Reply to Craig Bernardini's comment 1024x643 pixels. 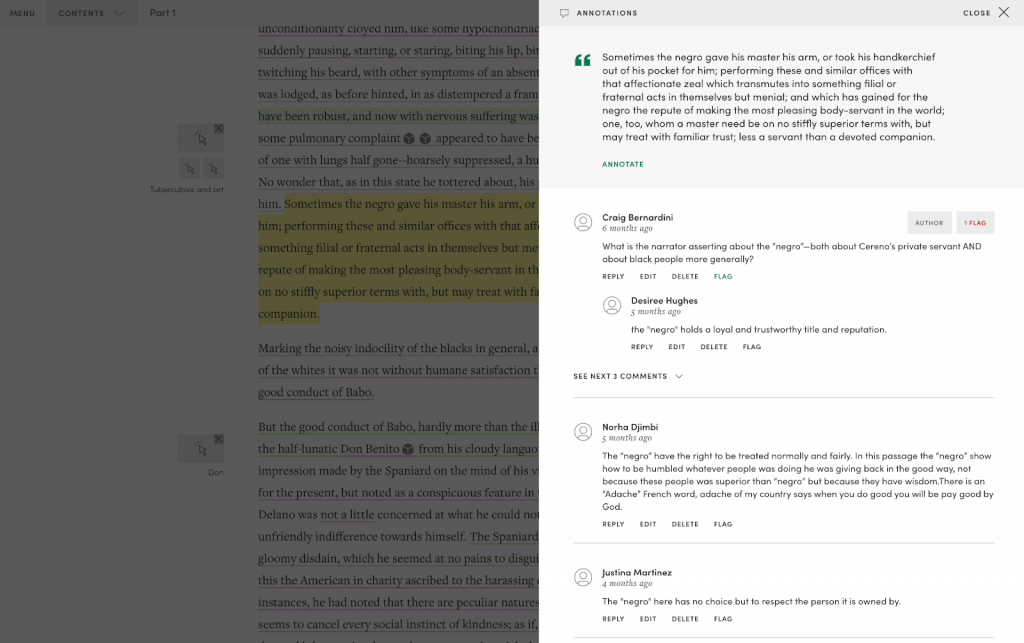click(613, 277)
